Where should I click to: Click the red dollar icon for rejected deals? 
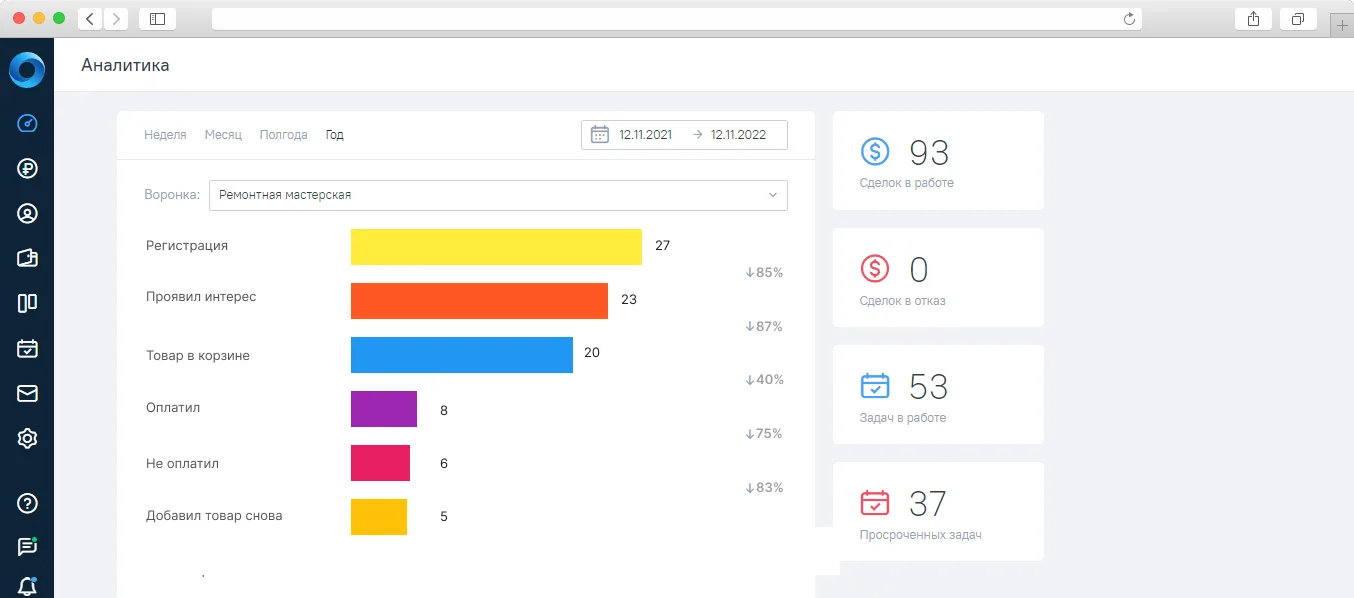click(x=875, y=269)
